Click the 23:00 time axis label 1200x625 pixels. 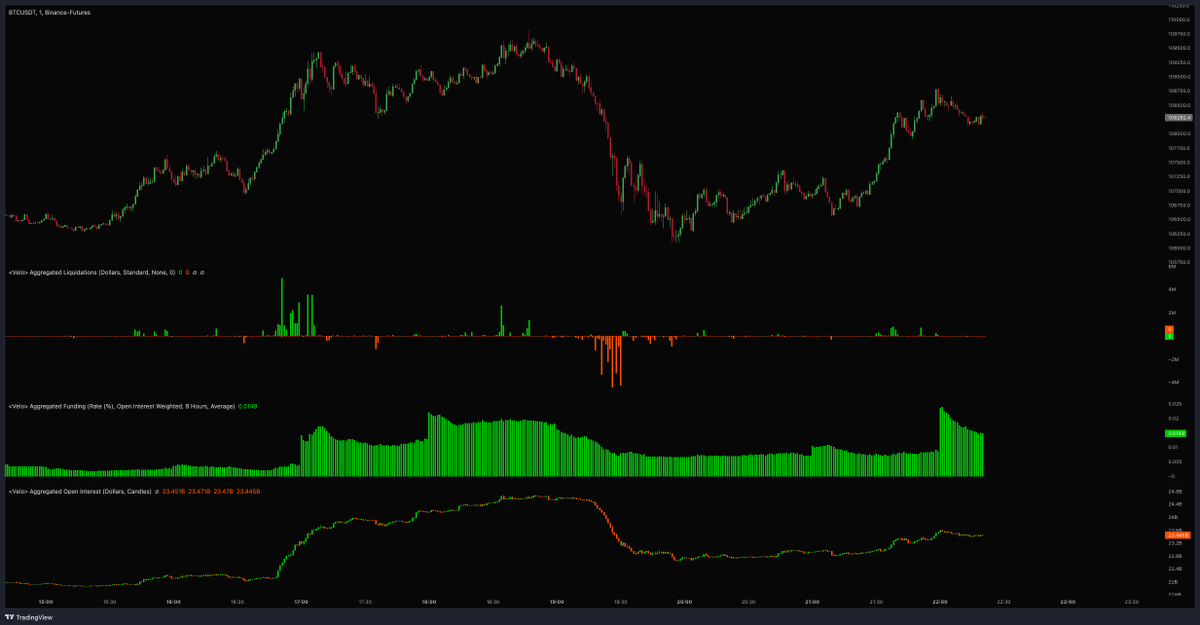click(1068, 602)
